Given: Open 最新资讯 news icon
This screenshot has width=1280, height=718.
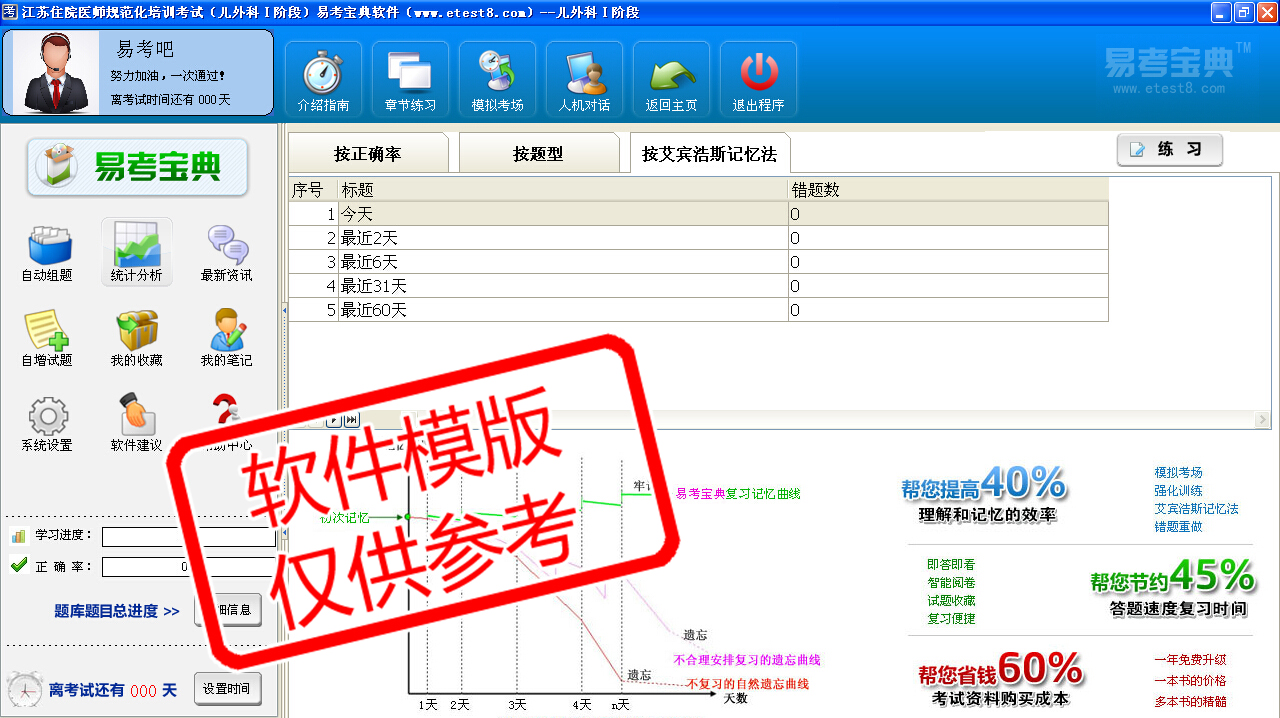Looking at the screenshot, I should click(226, 252).
